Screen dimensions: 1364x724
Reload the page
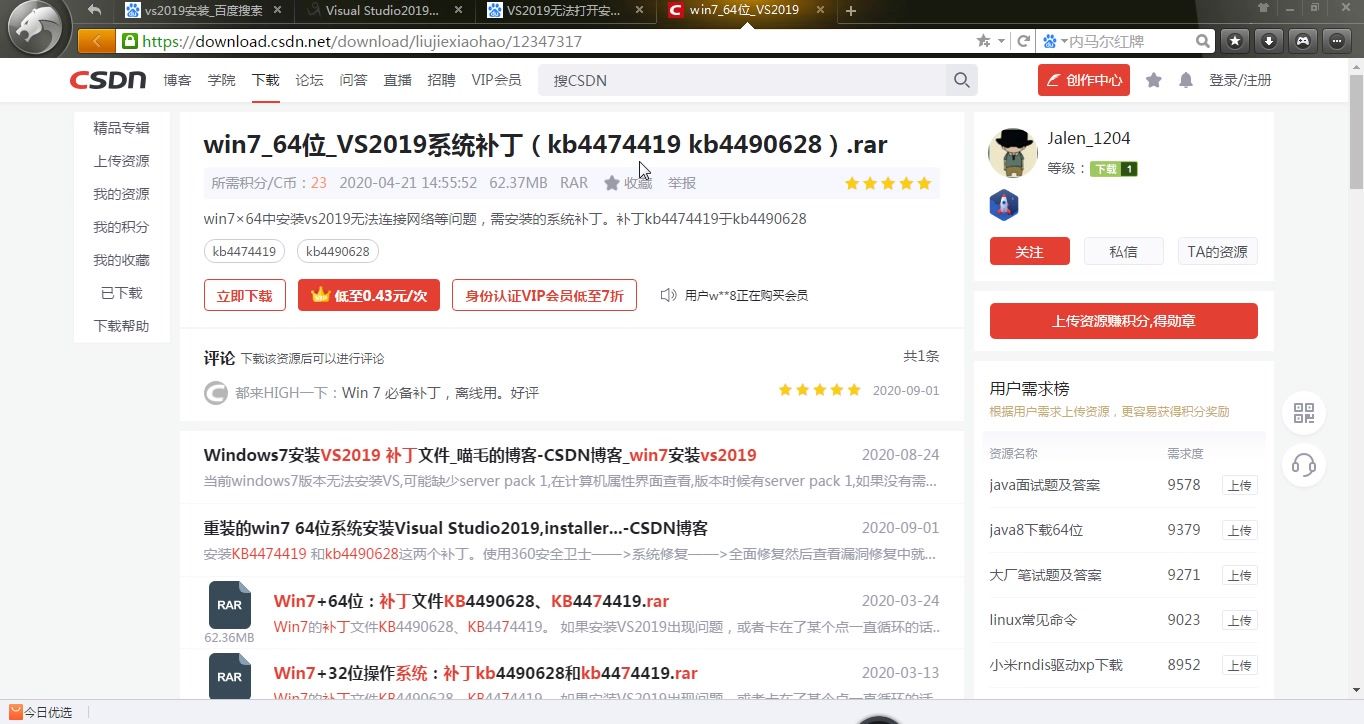1023,41
